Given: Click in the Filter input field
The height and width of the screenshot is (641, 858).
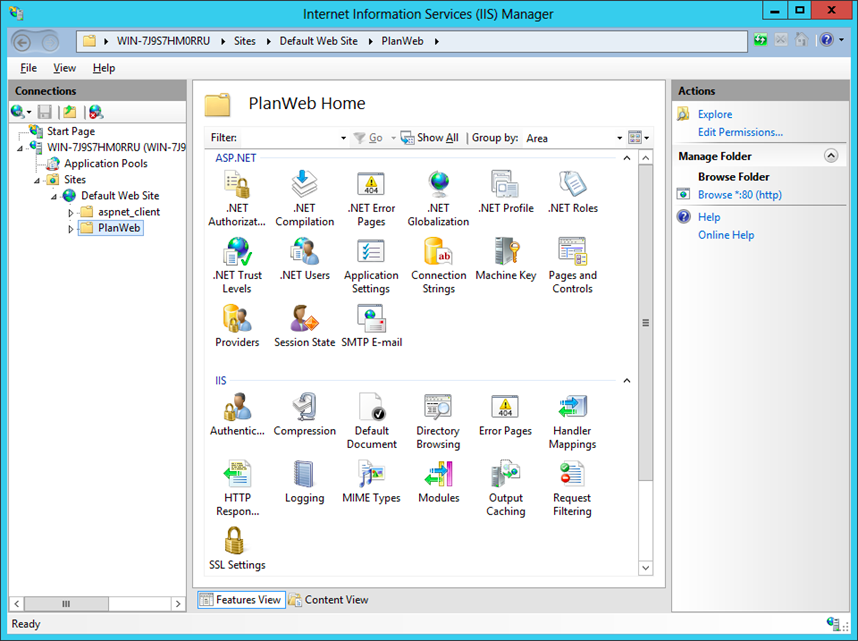Looking at the screenshot, I should click(x=289, y=138).
